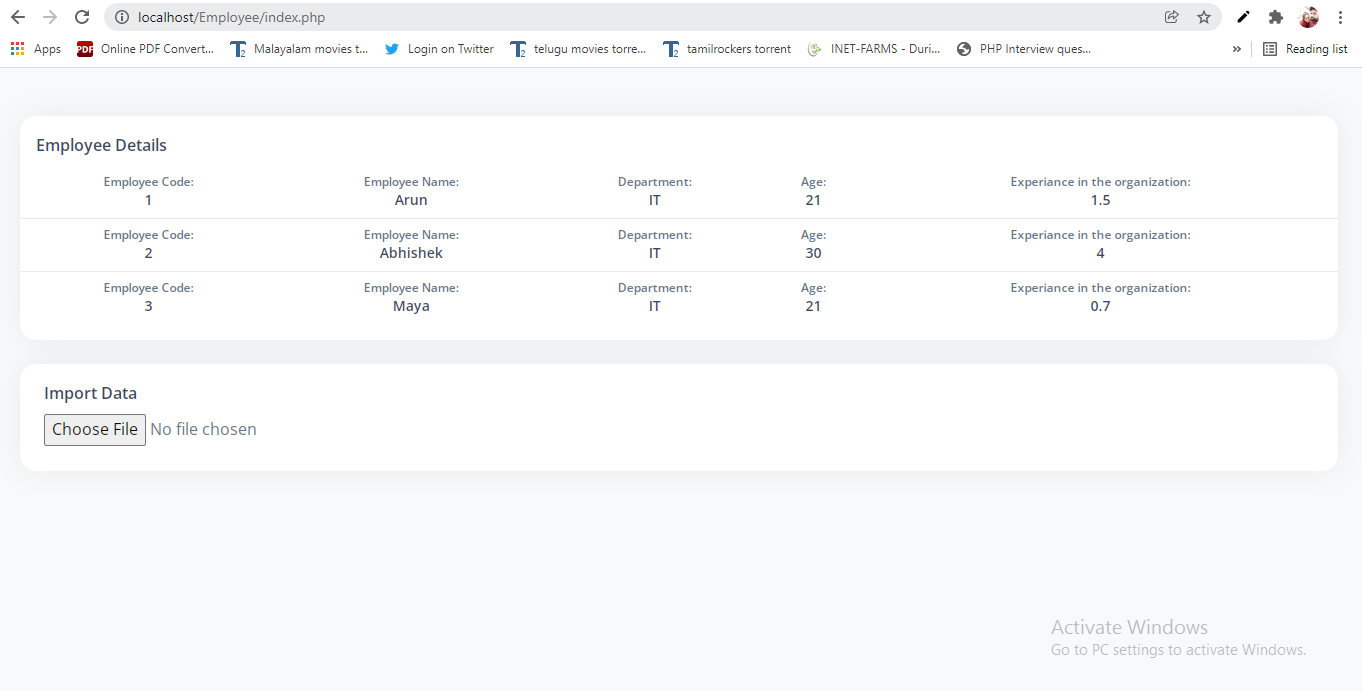Expand hidden bookmarks with double chevron
The image size is (1362, 691).
coord(1237,49)
